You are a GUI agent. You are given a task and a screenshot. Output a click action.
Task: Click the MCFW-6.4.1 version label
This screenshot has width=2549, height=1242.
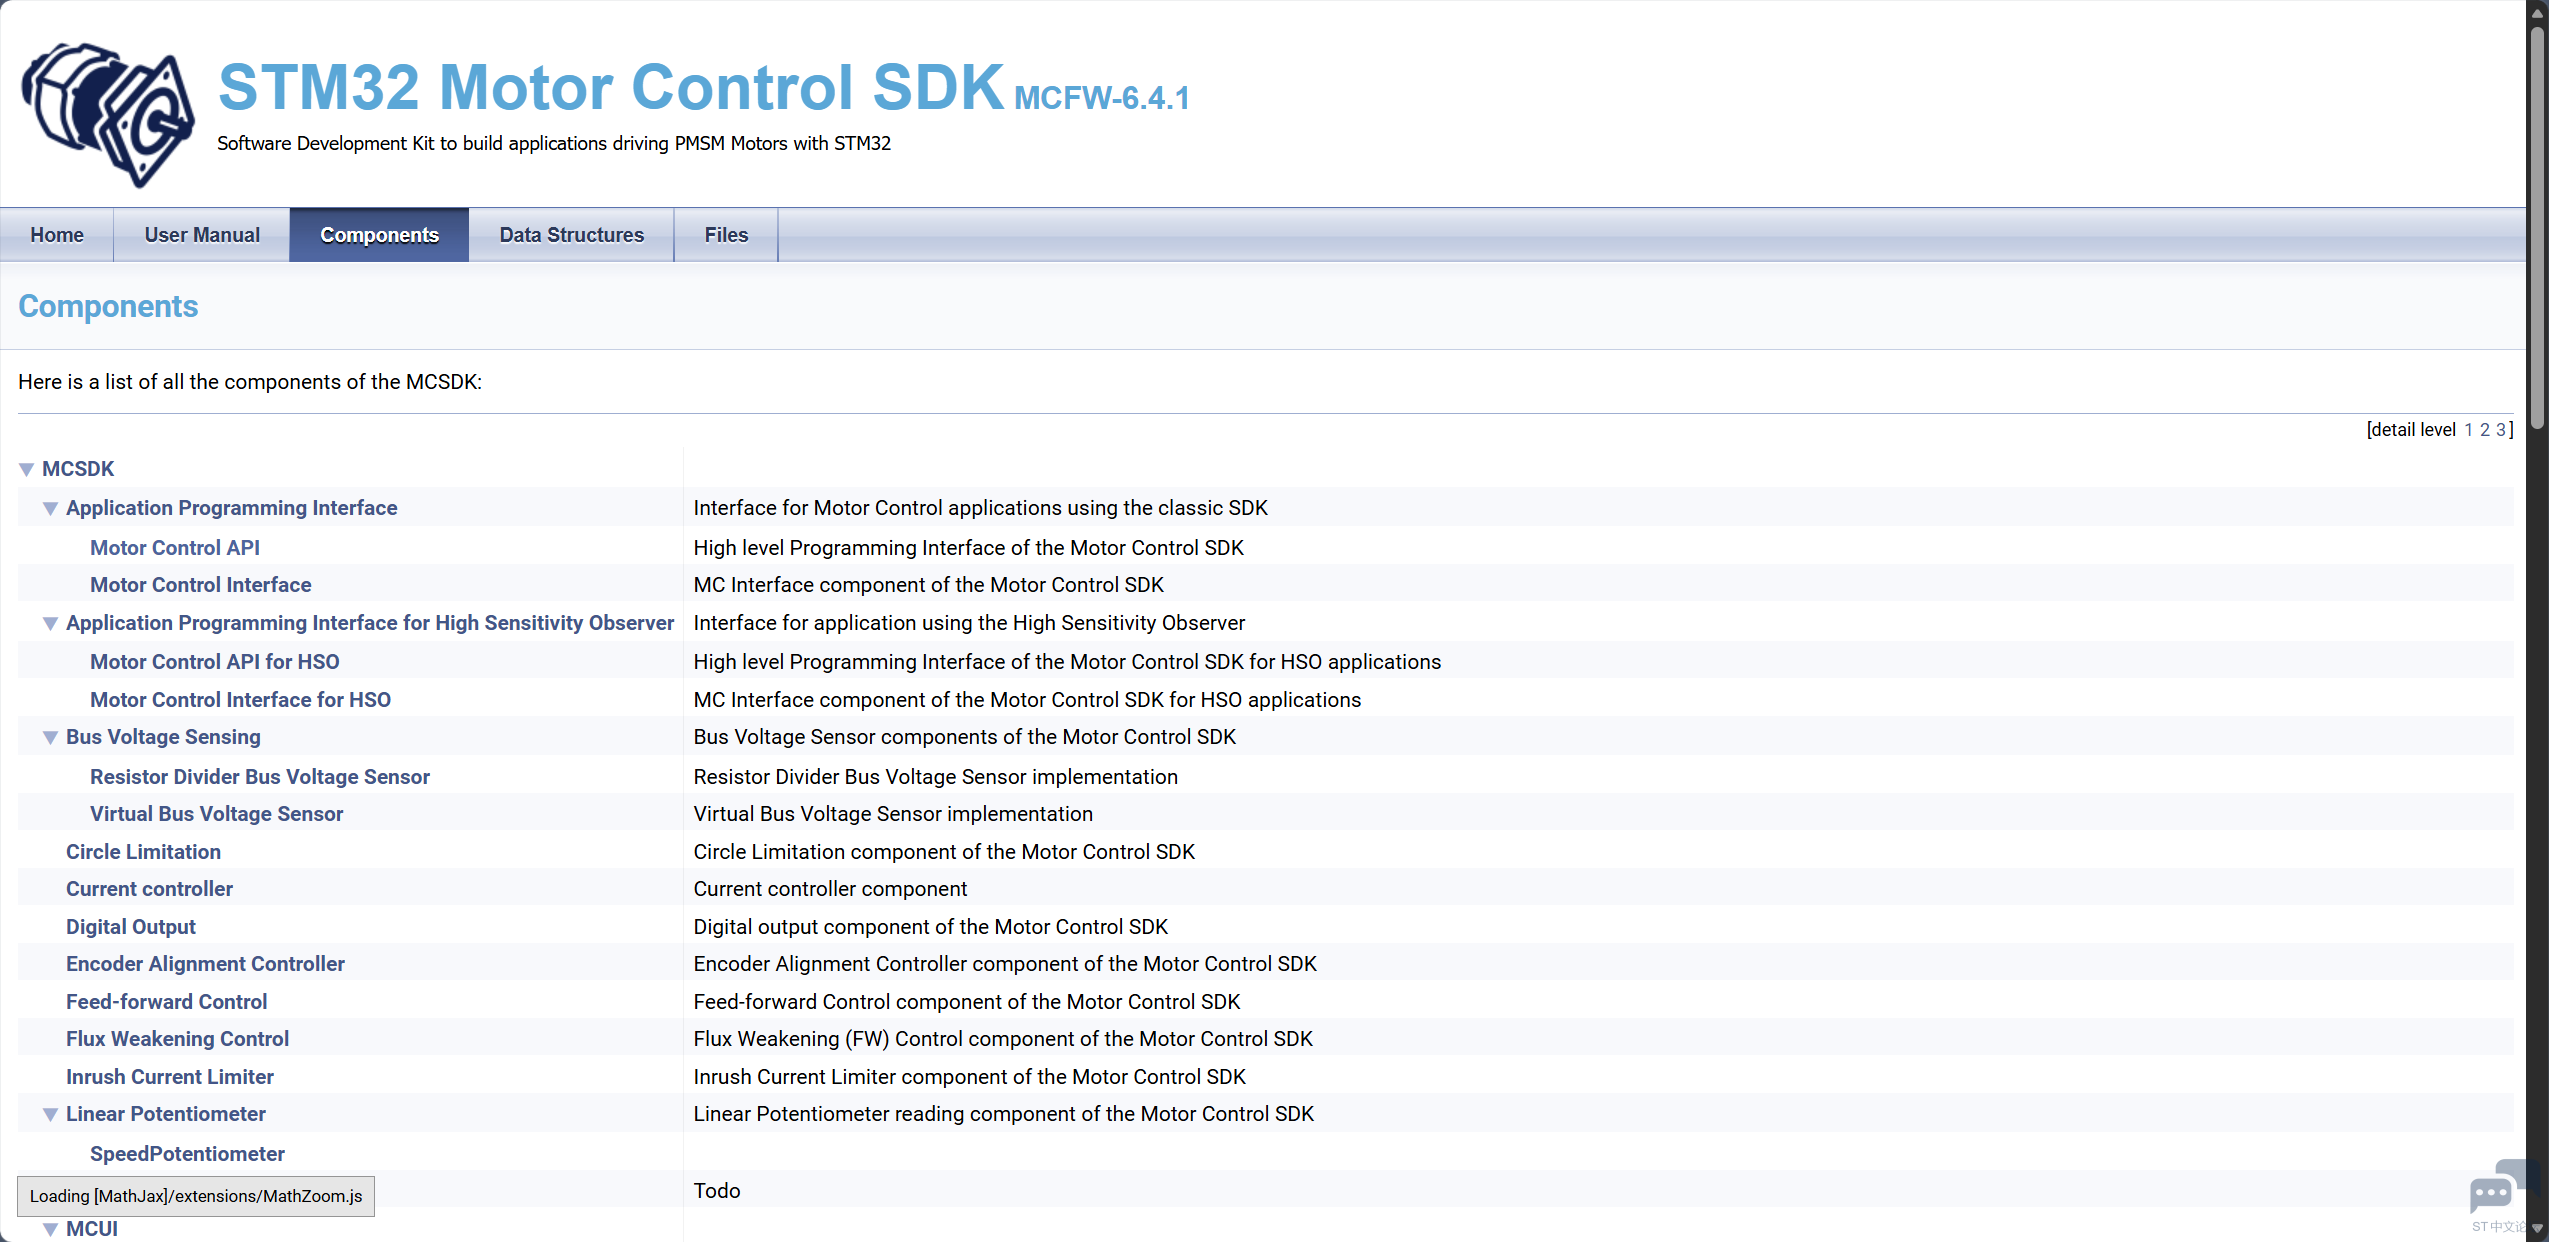click(1102, 98)
